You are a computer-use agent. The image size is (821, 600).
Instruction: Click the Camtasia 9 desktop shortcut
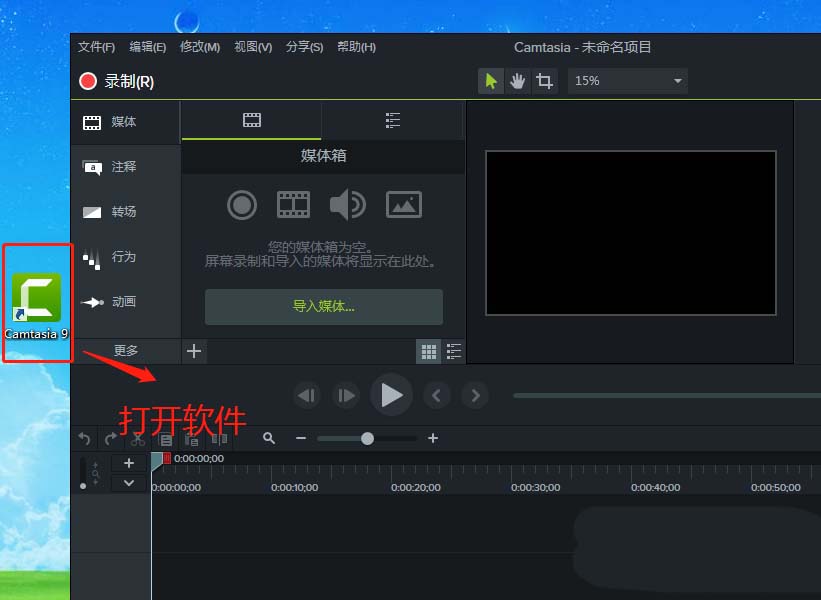pos(37,307)
